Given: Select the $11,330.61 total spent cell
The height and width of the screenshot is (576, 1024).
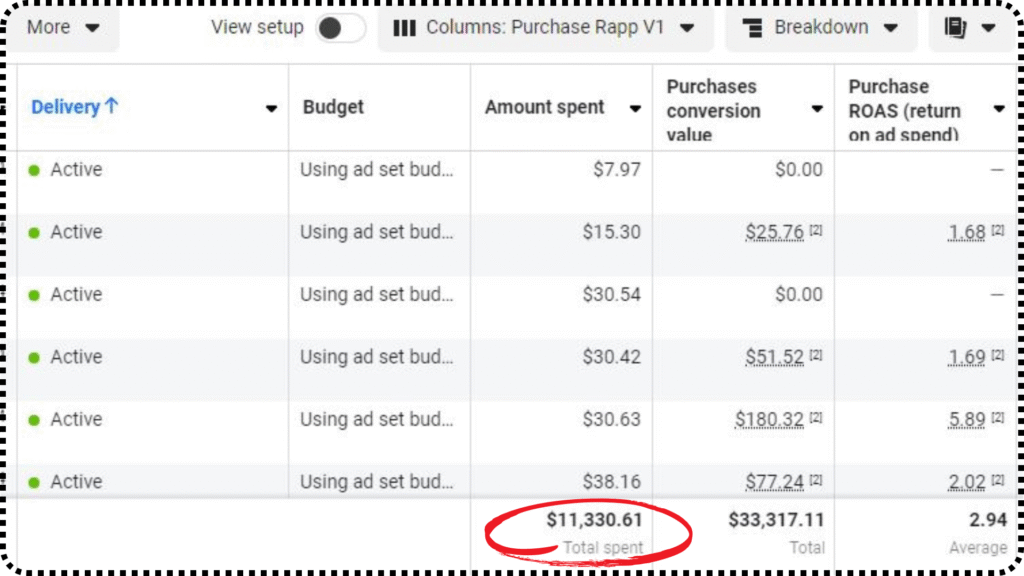Looking at the screenshot, I should tap(594, 520).
